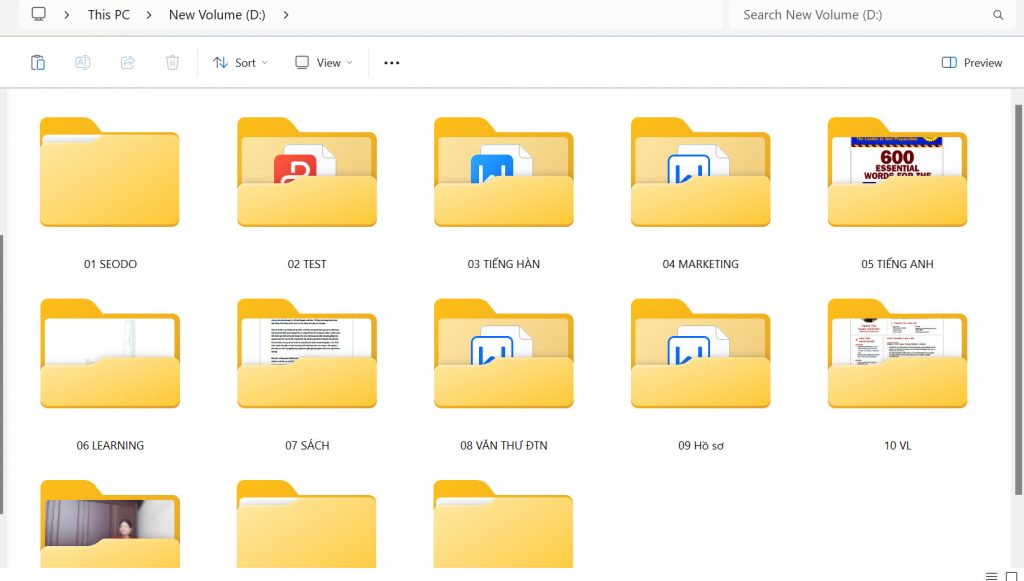Switch to details view via status bar icon
This screenshot has width=1024, height=581.
point(993,574)
